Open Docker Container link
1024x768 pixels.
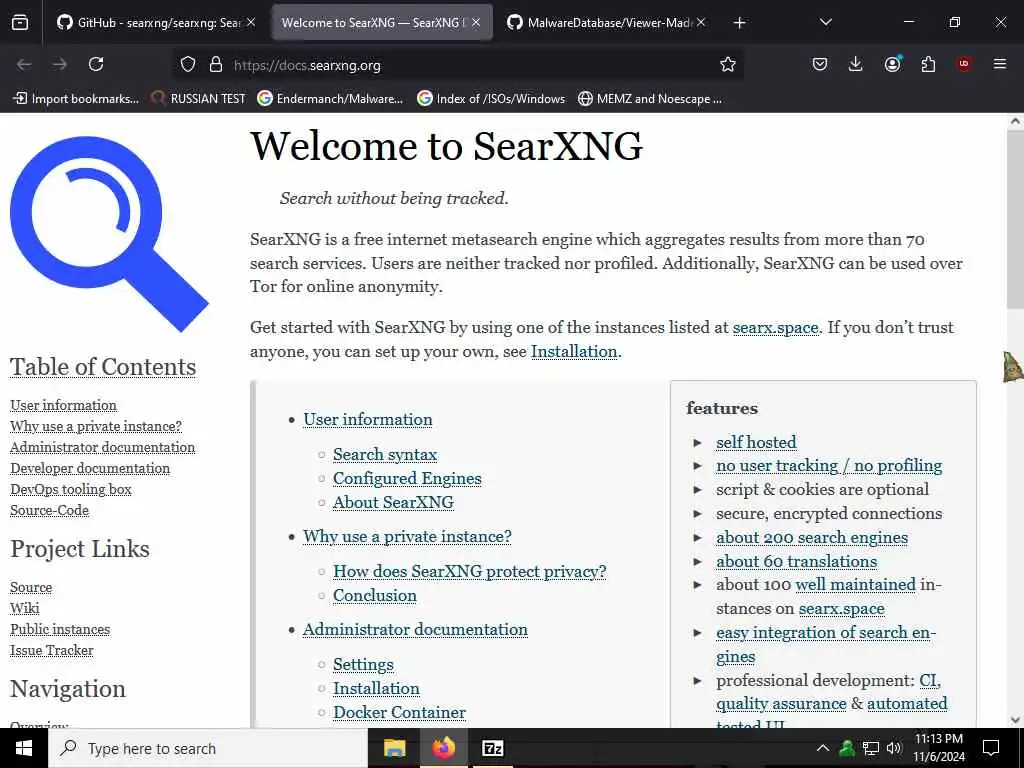coord(400,712)
